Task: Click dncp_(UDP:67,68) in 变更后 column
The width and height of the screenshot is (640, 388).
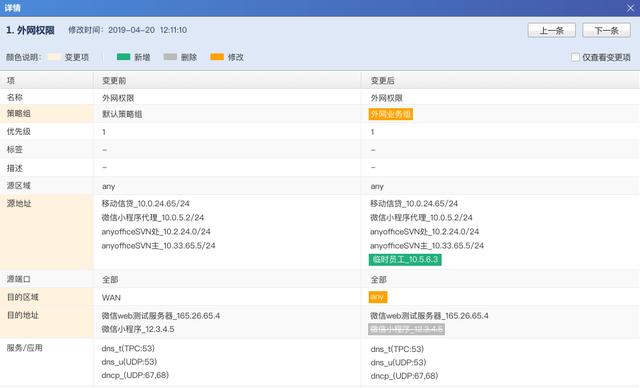Action: [x=404, y=375]
